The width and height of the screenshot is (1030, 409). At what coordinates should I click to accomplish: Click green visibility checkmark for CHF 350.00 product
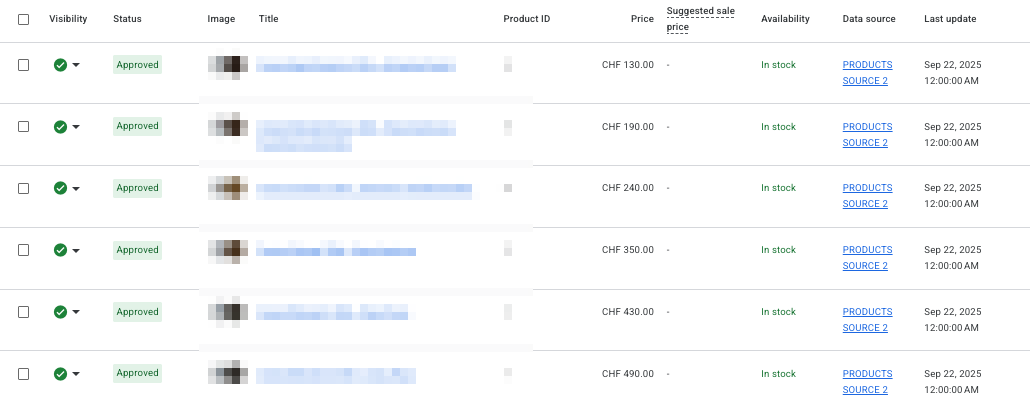pyautogui.click(x=60, y=250)
